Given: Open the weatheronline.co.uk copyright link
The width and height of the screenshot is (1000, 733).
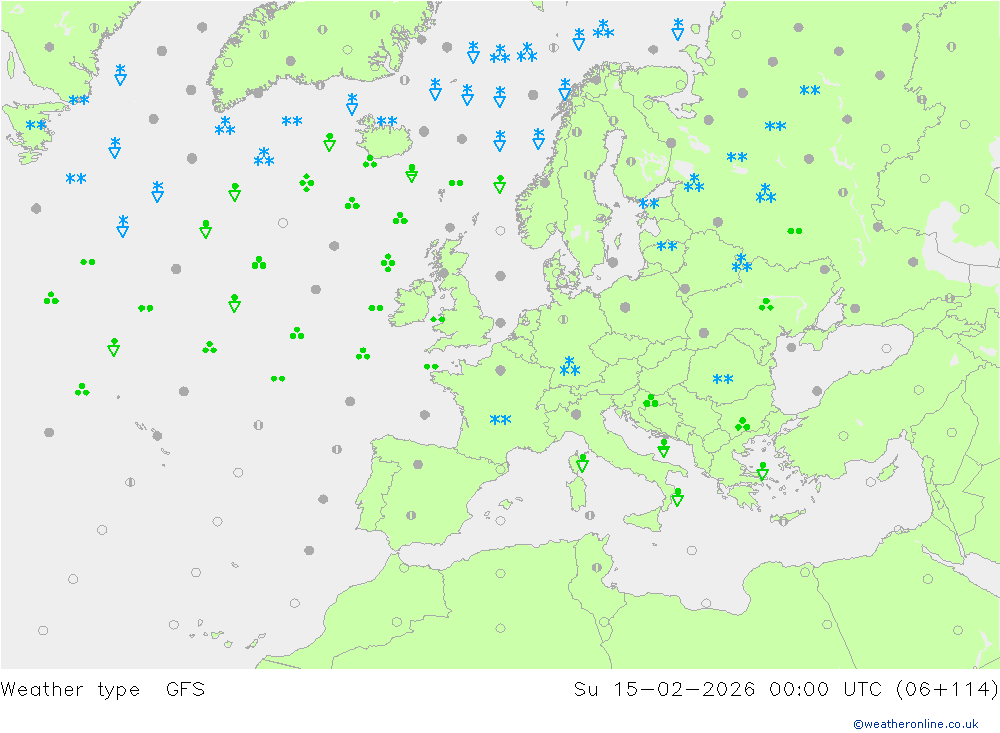Looking at the screenshot, I should pyautogui.click(x=916, y=724).
